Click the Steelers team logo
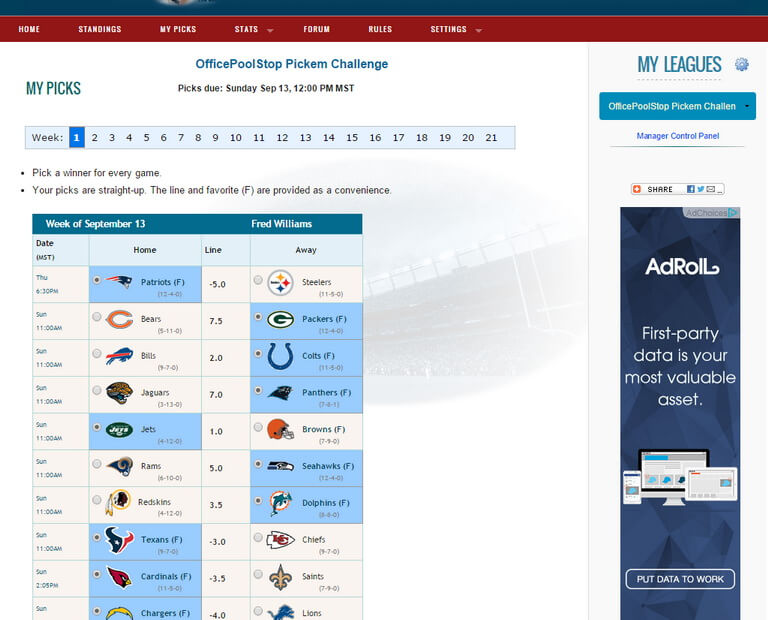 tap(280, 283)
